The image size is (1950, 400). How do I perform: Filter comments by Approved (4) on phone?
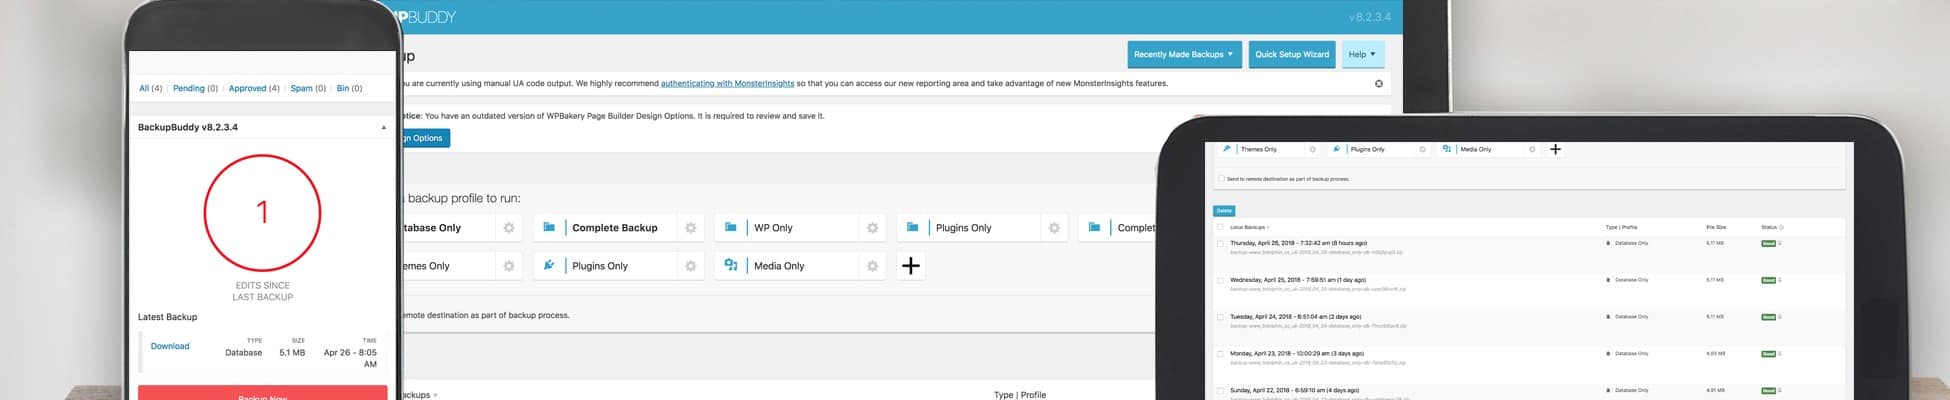(254, 88)
